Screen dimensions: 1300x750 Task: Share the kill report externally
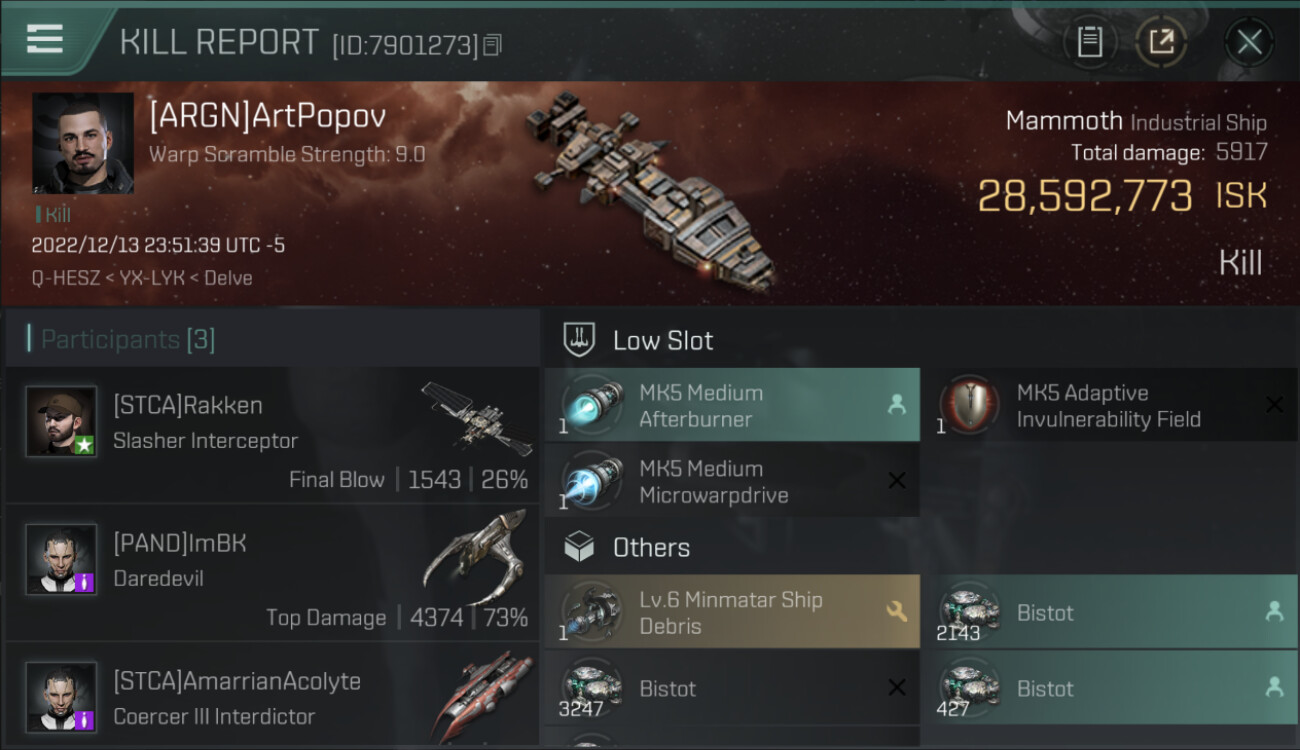click(x=1161, y=42)
